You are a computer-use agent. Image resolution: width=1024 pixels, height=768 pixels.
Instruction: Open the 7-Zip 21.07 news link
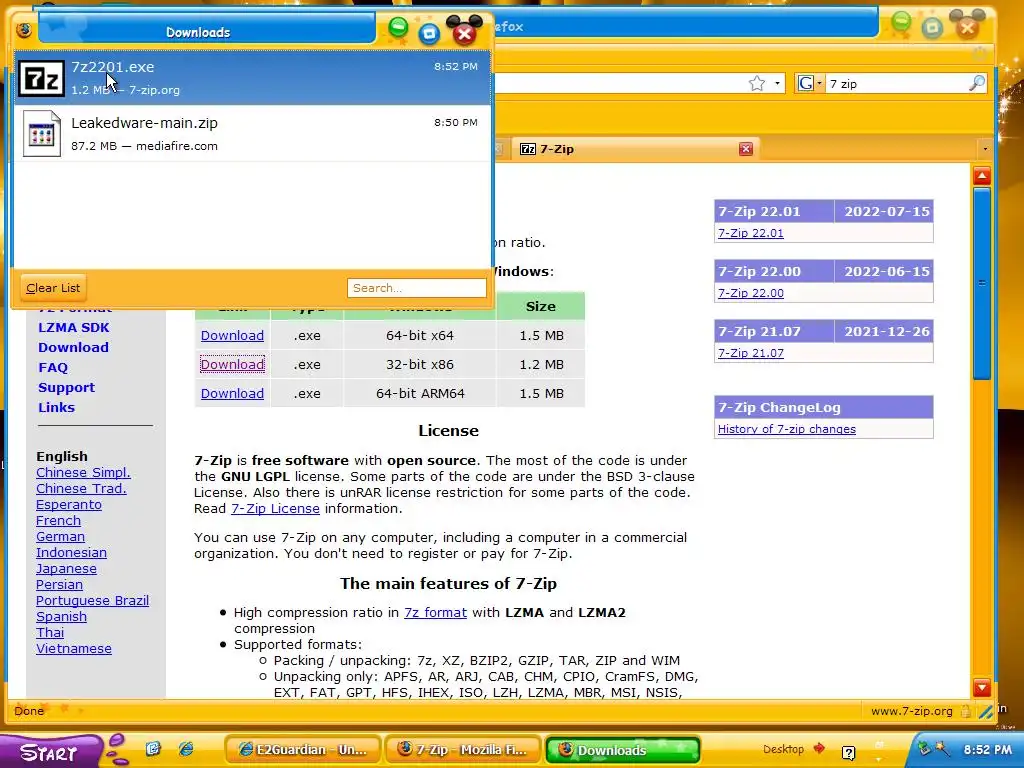click(750, 353)
